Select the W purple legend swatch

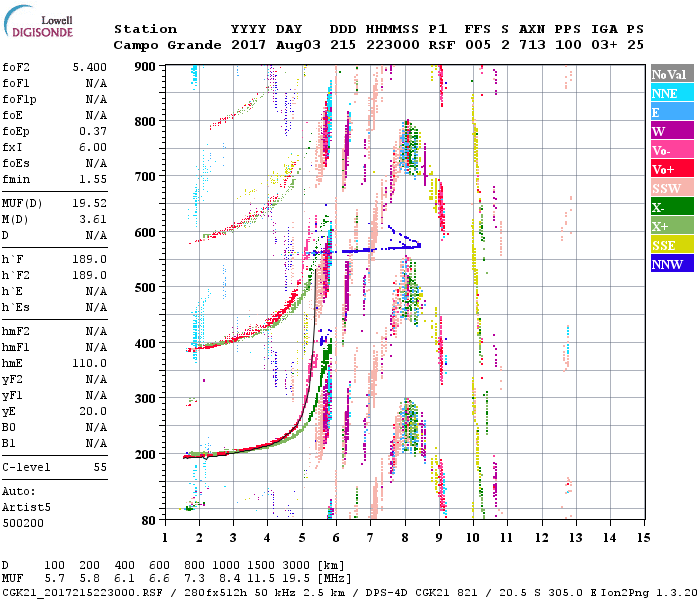tap(672, 131)
